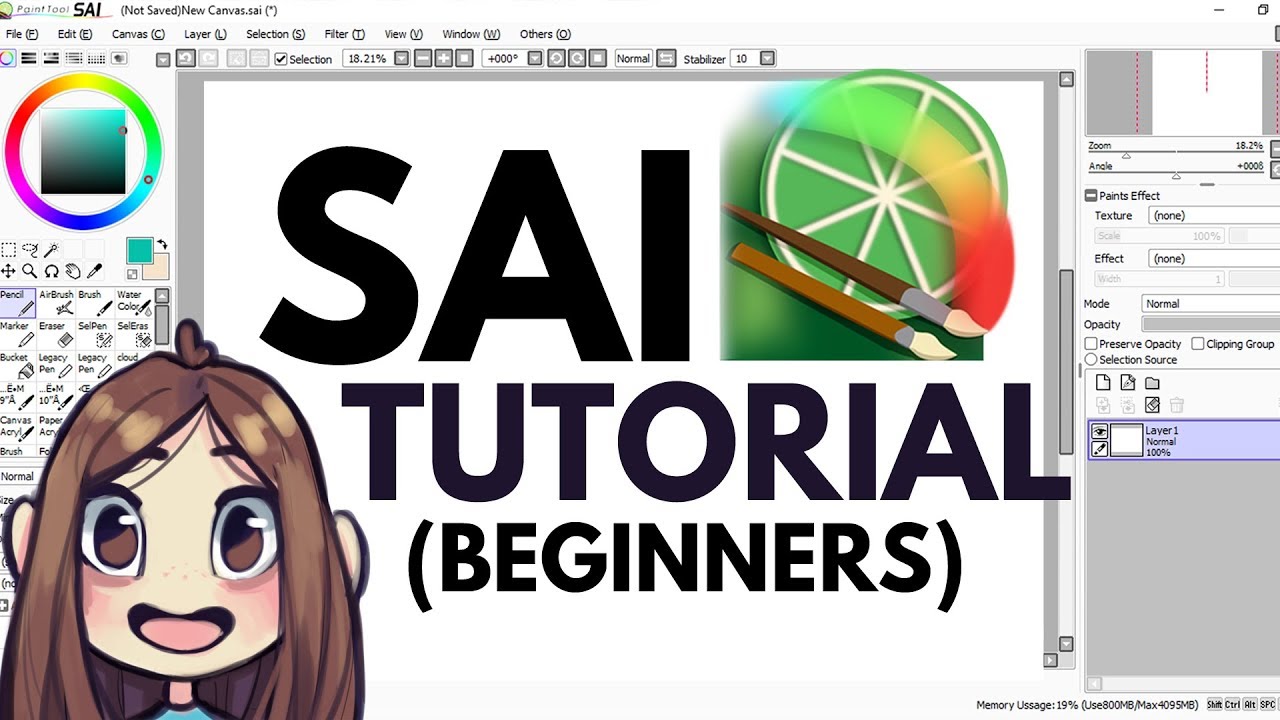Select the AirBrush tool
1280x720 pixels.
point(56,303)
